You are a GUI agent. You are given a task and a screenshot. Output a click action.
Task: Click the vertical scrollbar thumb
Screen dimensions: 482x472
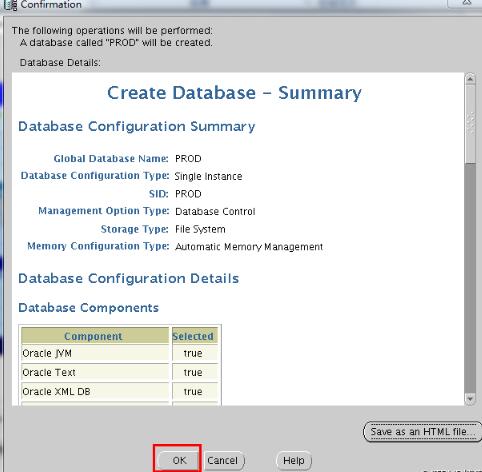pos(470,124)
